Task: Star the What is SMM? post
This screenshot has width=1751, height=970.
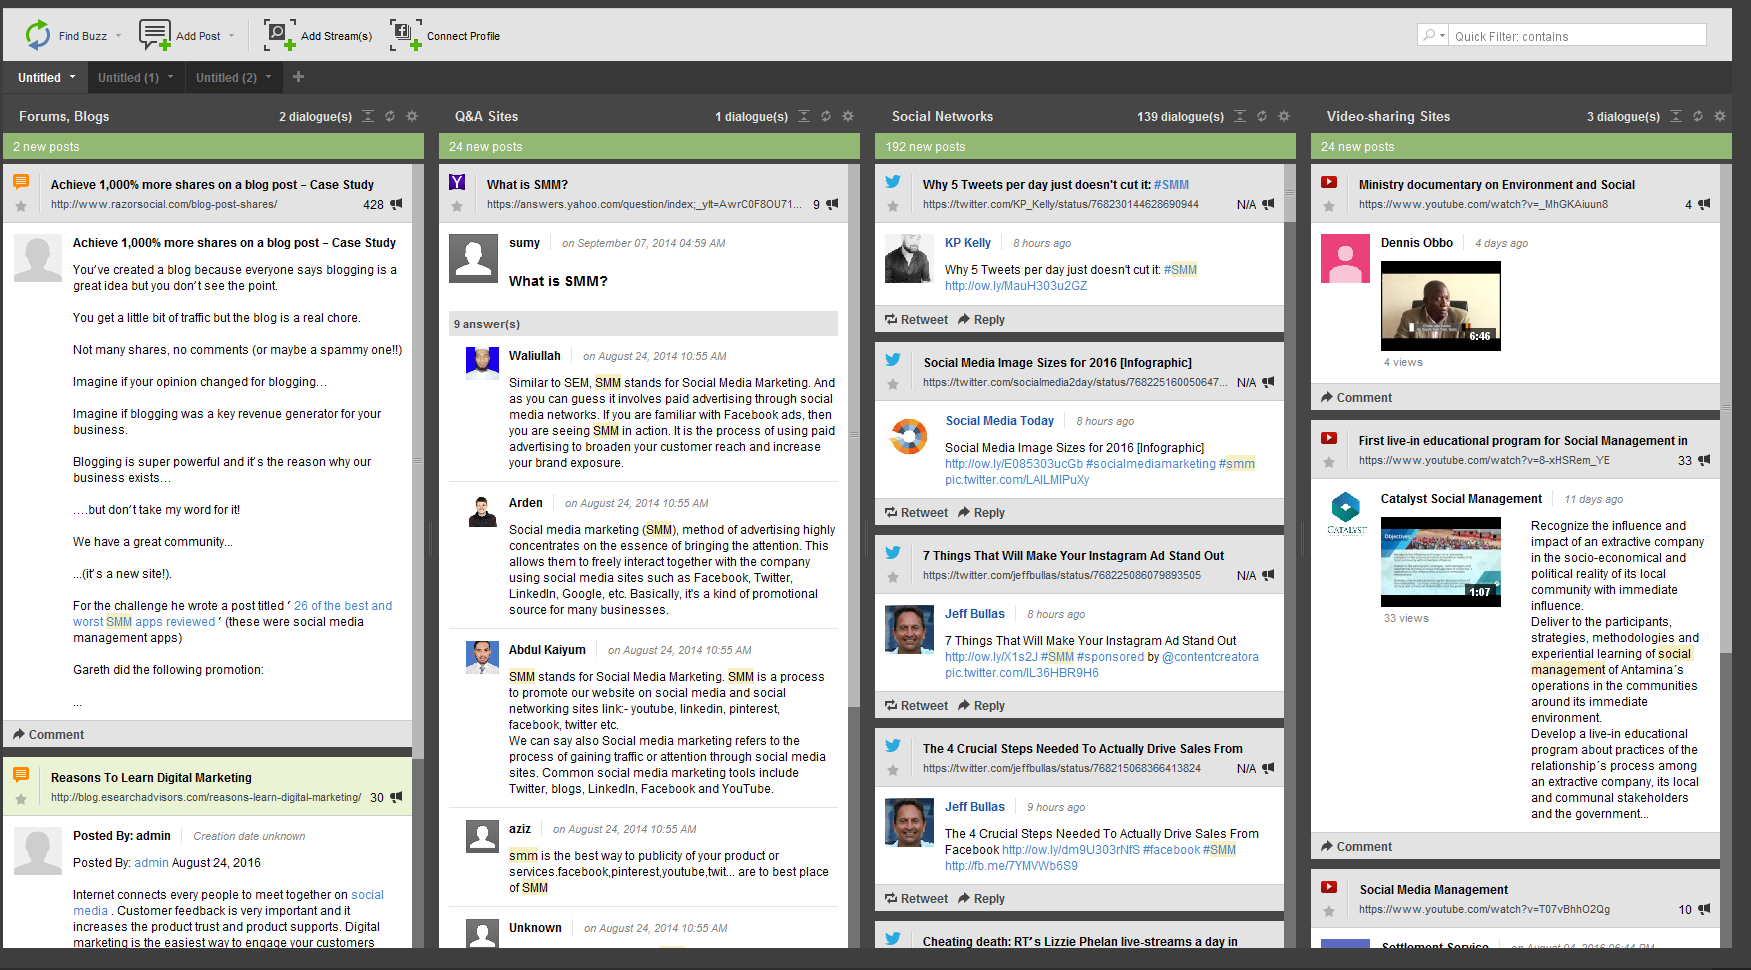Action: [457, 206]
